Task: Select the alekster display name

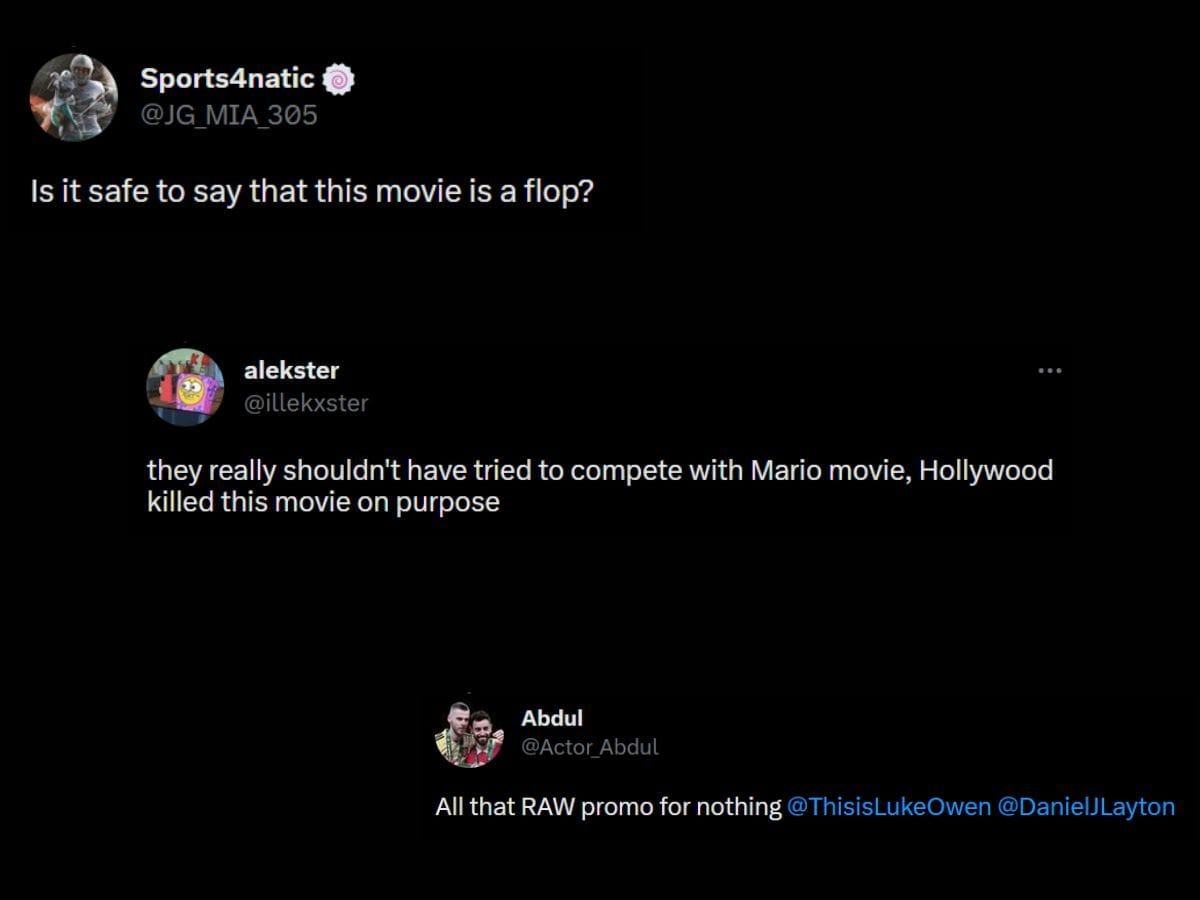Action: (x=291, y=370)
